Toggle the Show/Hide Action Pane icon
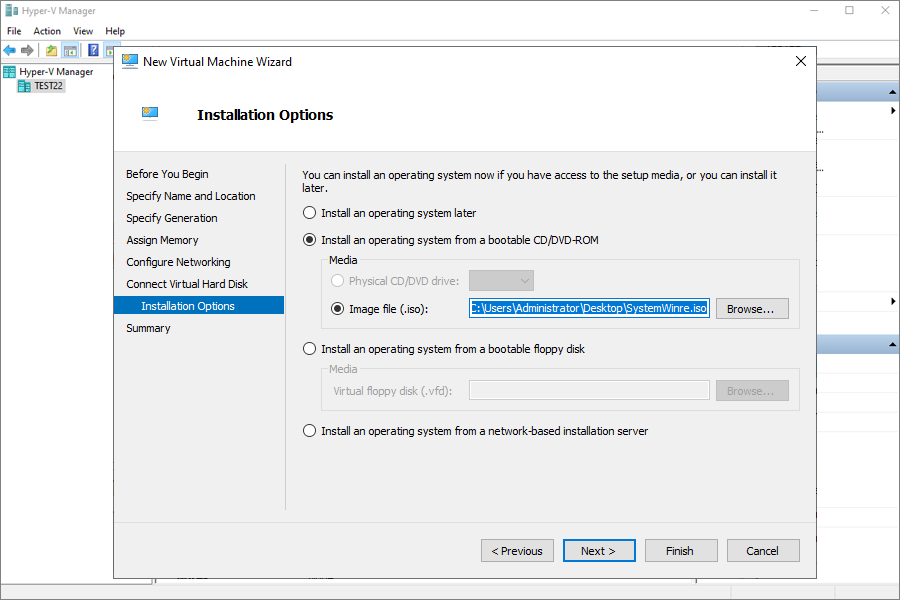 [111, 51]
